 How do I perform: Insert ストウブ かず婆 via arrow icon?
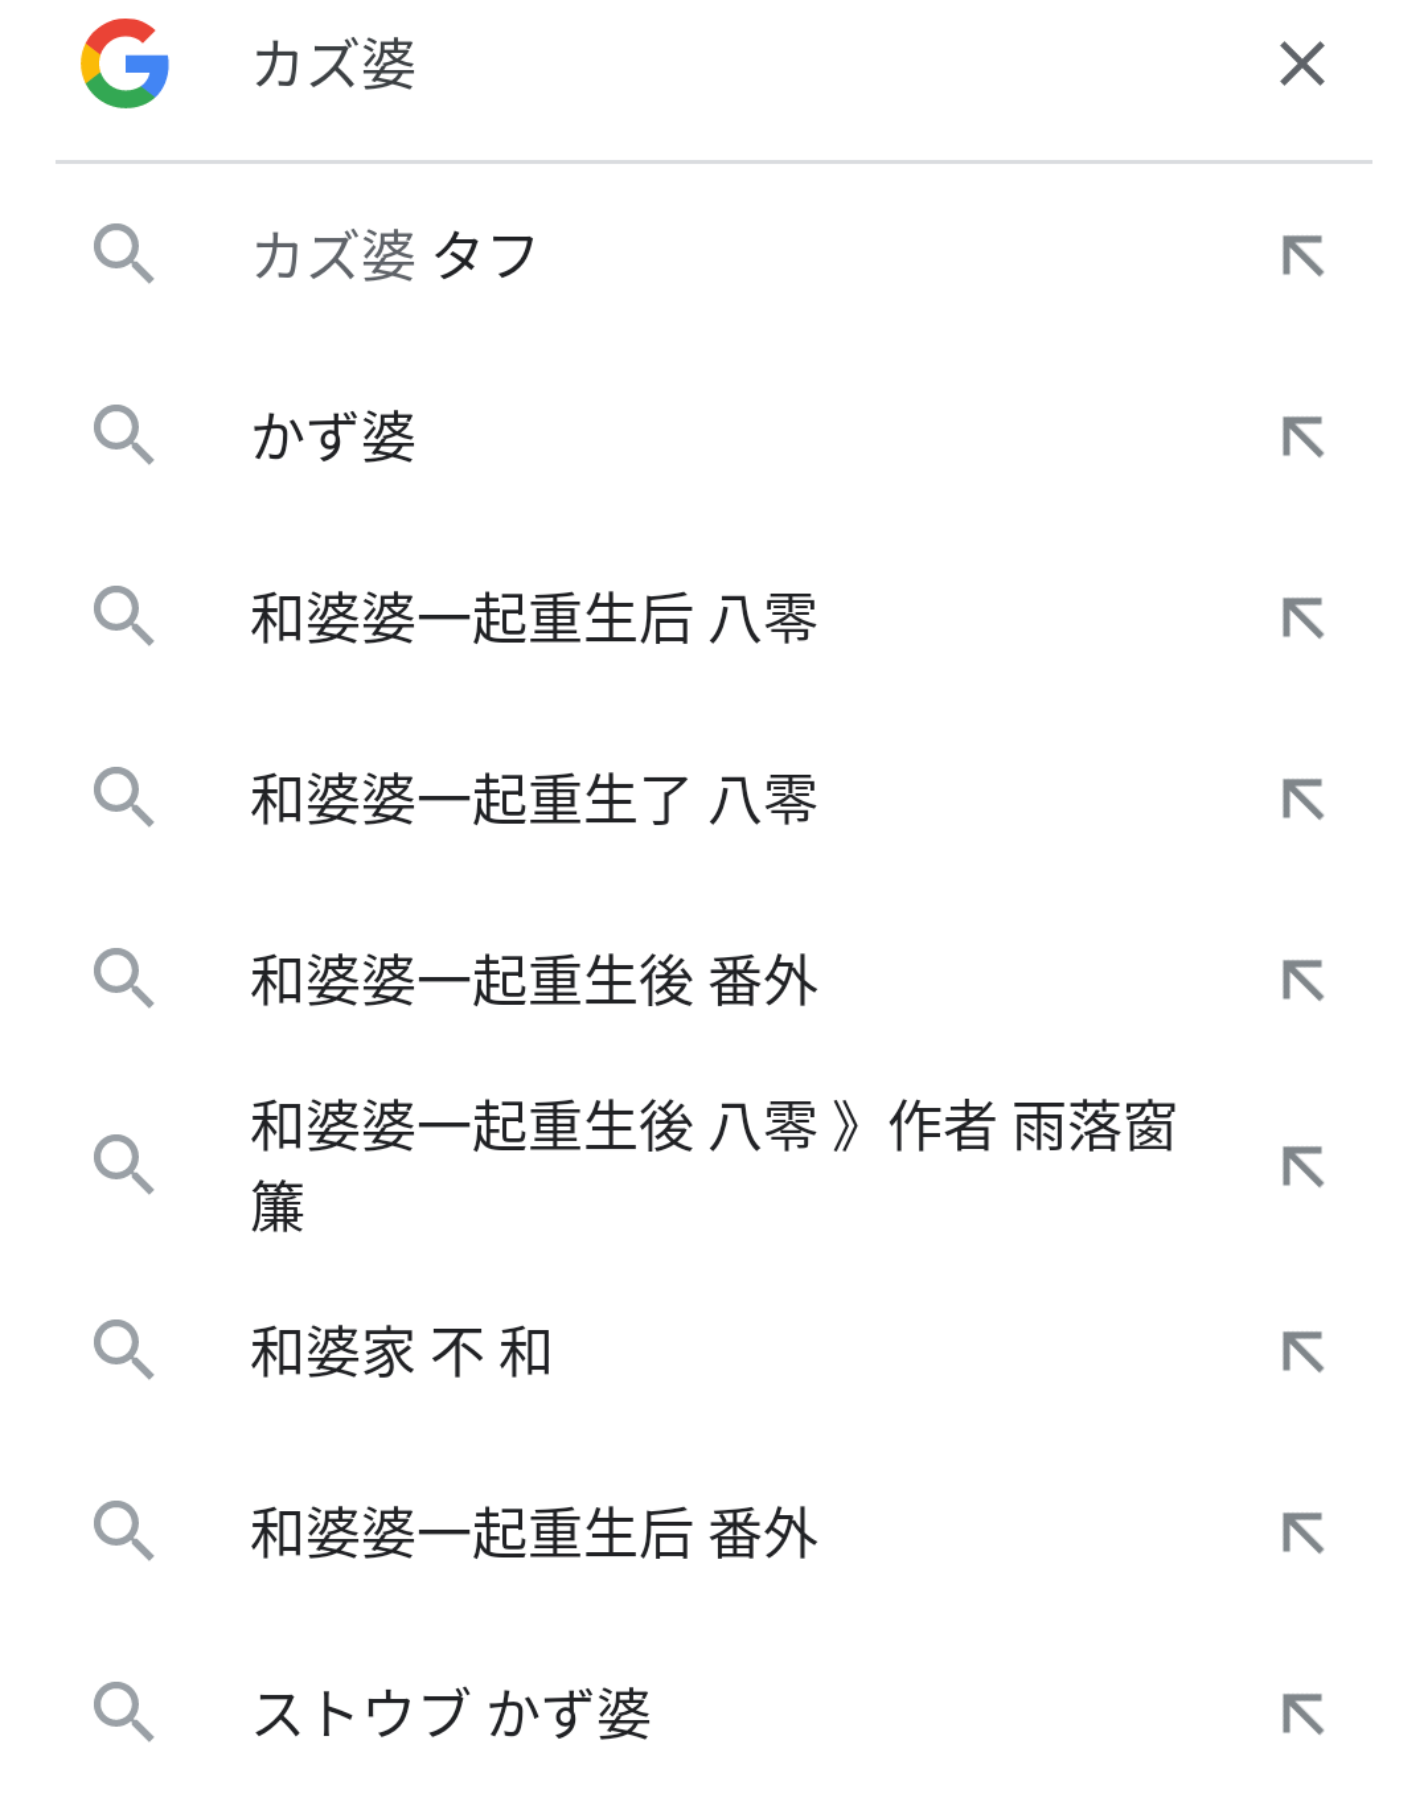(x=1302, y=1714)
